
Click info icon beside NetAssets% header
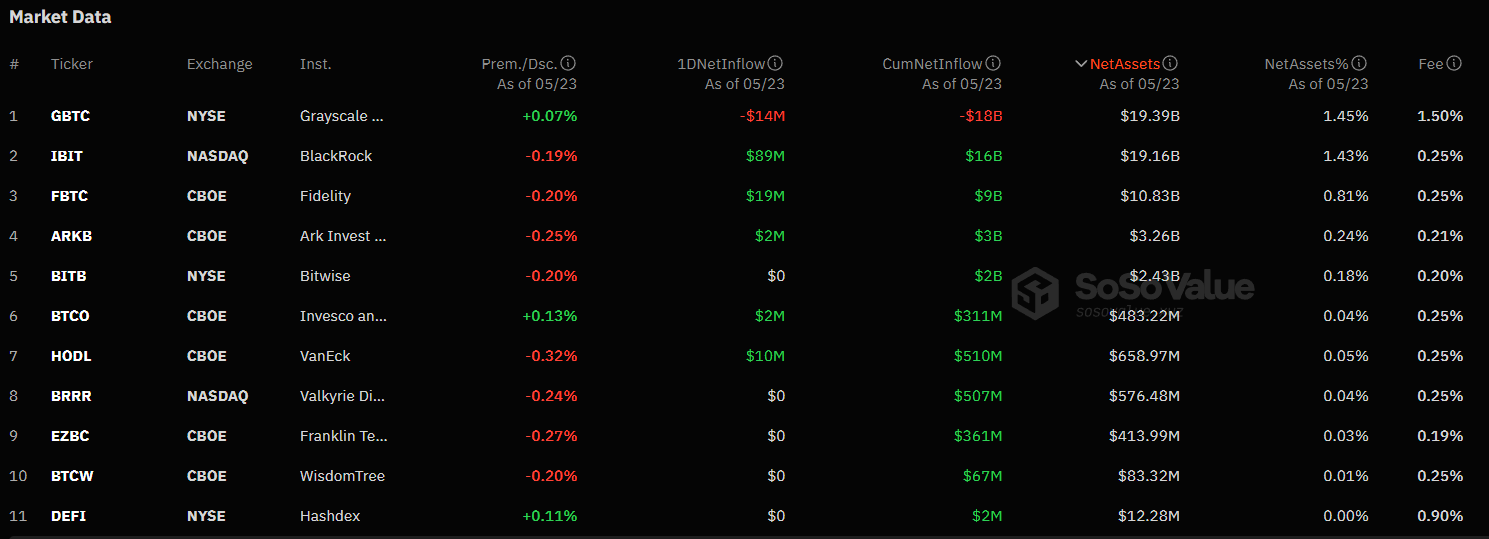point(1360,64)
